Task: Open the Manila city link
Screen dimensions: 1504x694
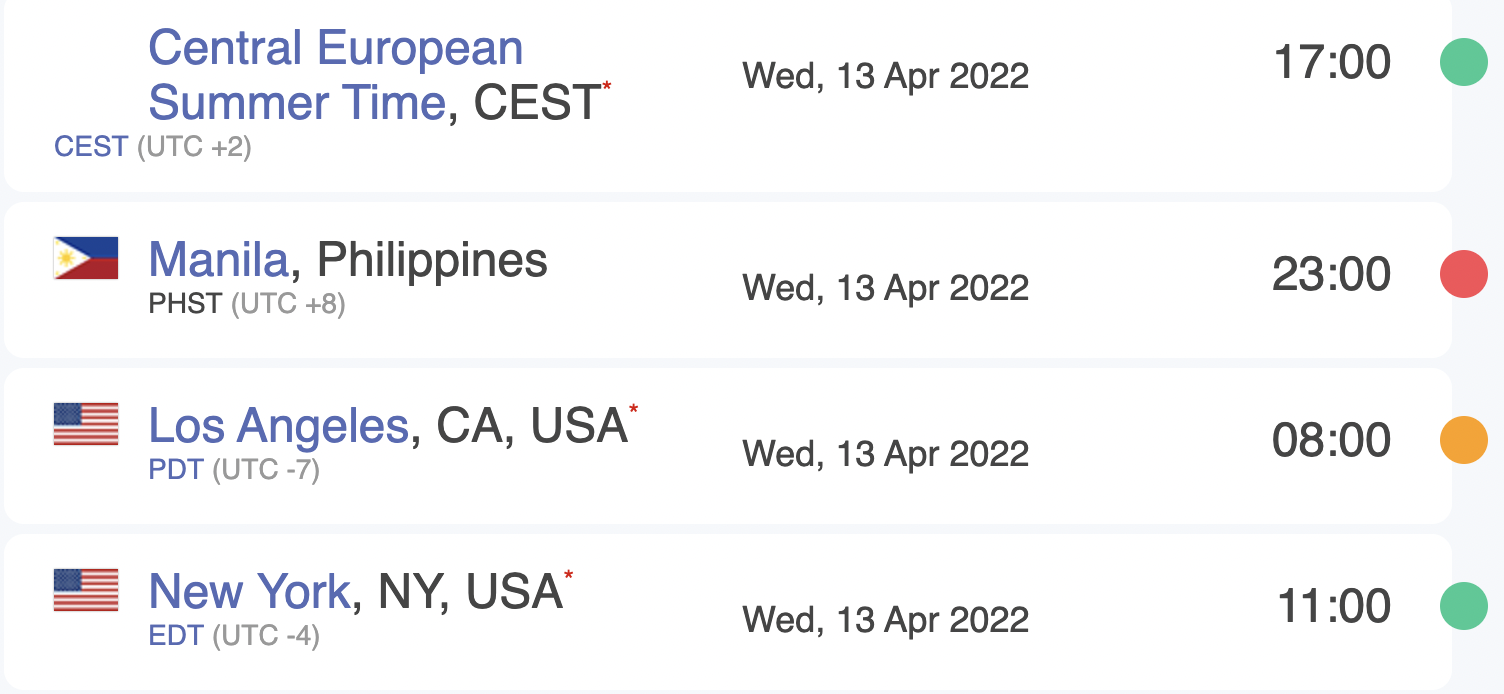Action: coord(218,260)
